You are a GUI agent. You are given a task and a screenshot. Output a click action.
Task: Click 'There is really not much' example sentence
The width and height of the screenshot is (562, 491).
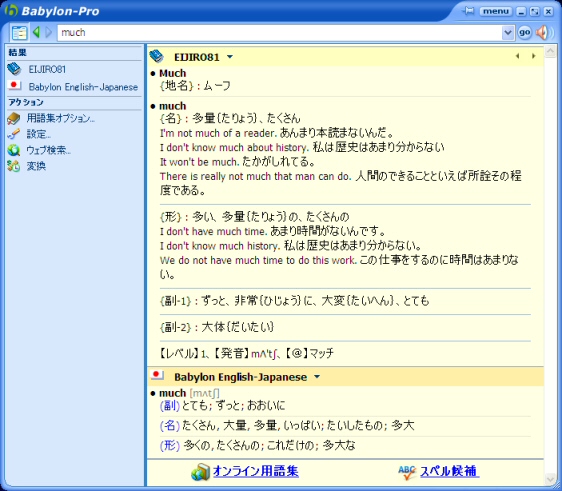(x=256, y=176)
